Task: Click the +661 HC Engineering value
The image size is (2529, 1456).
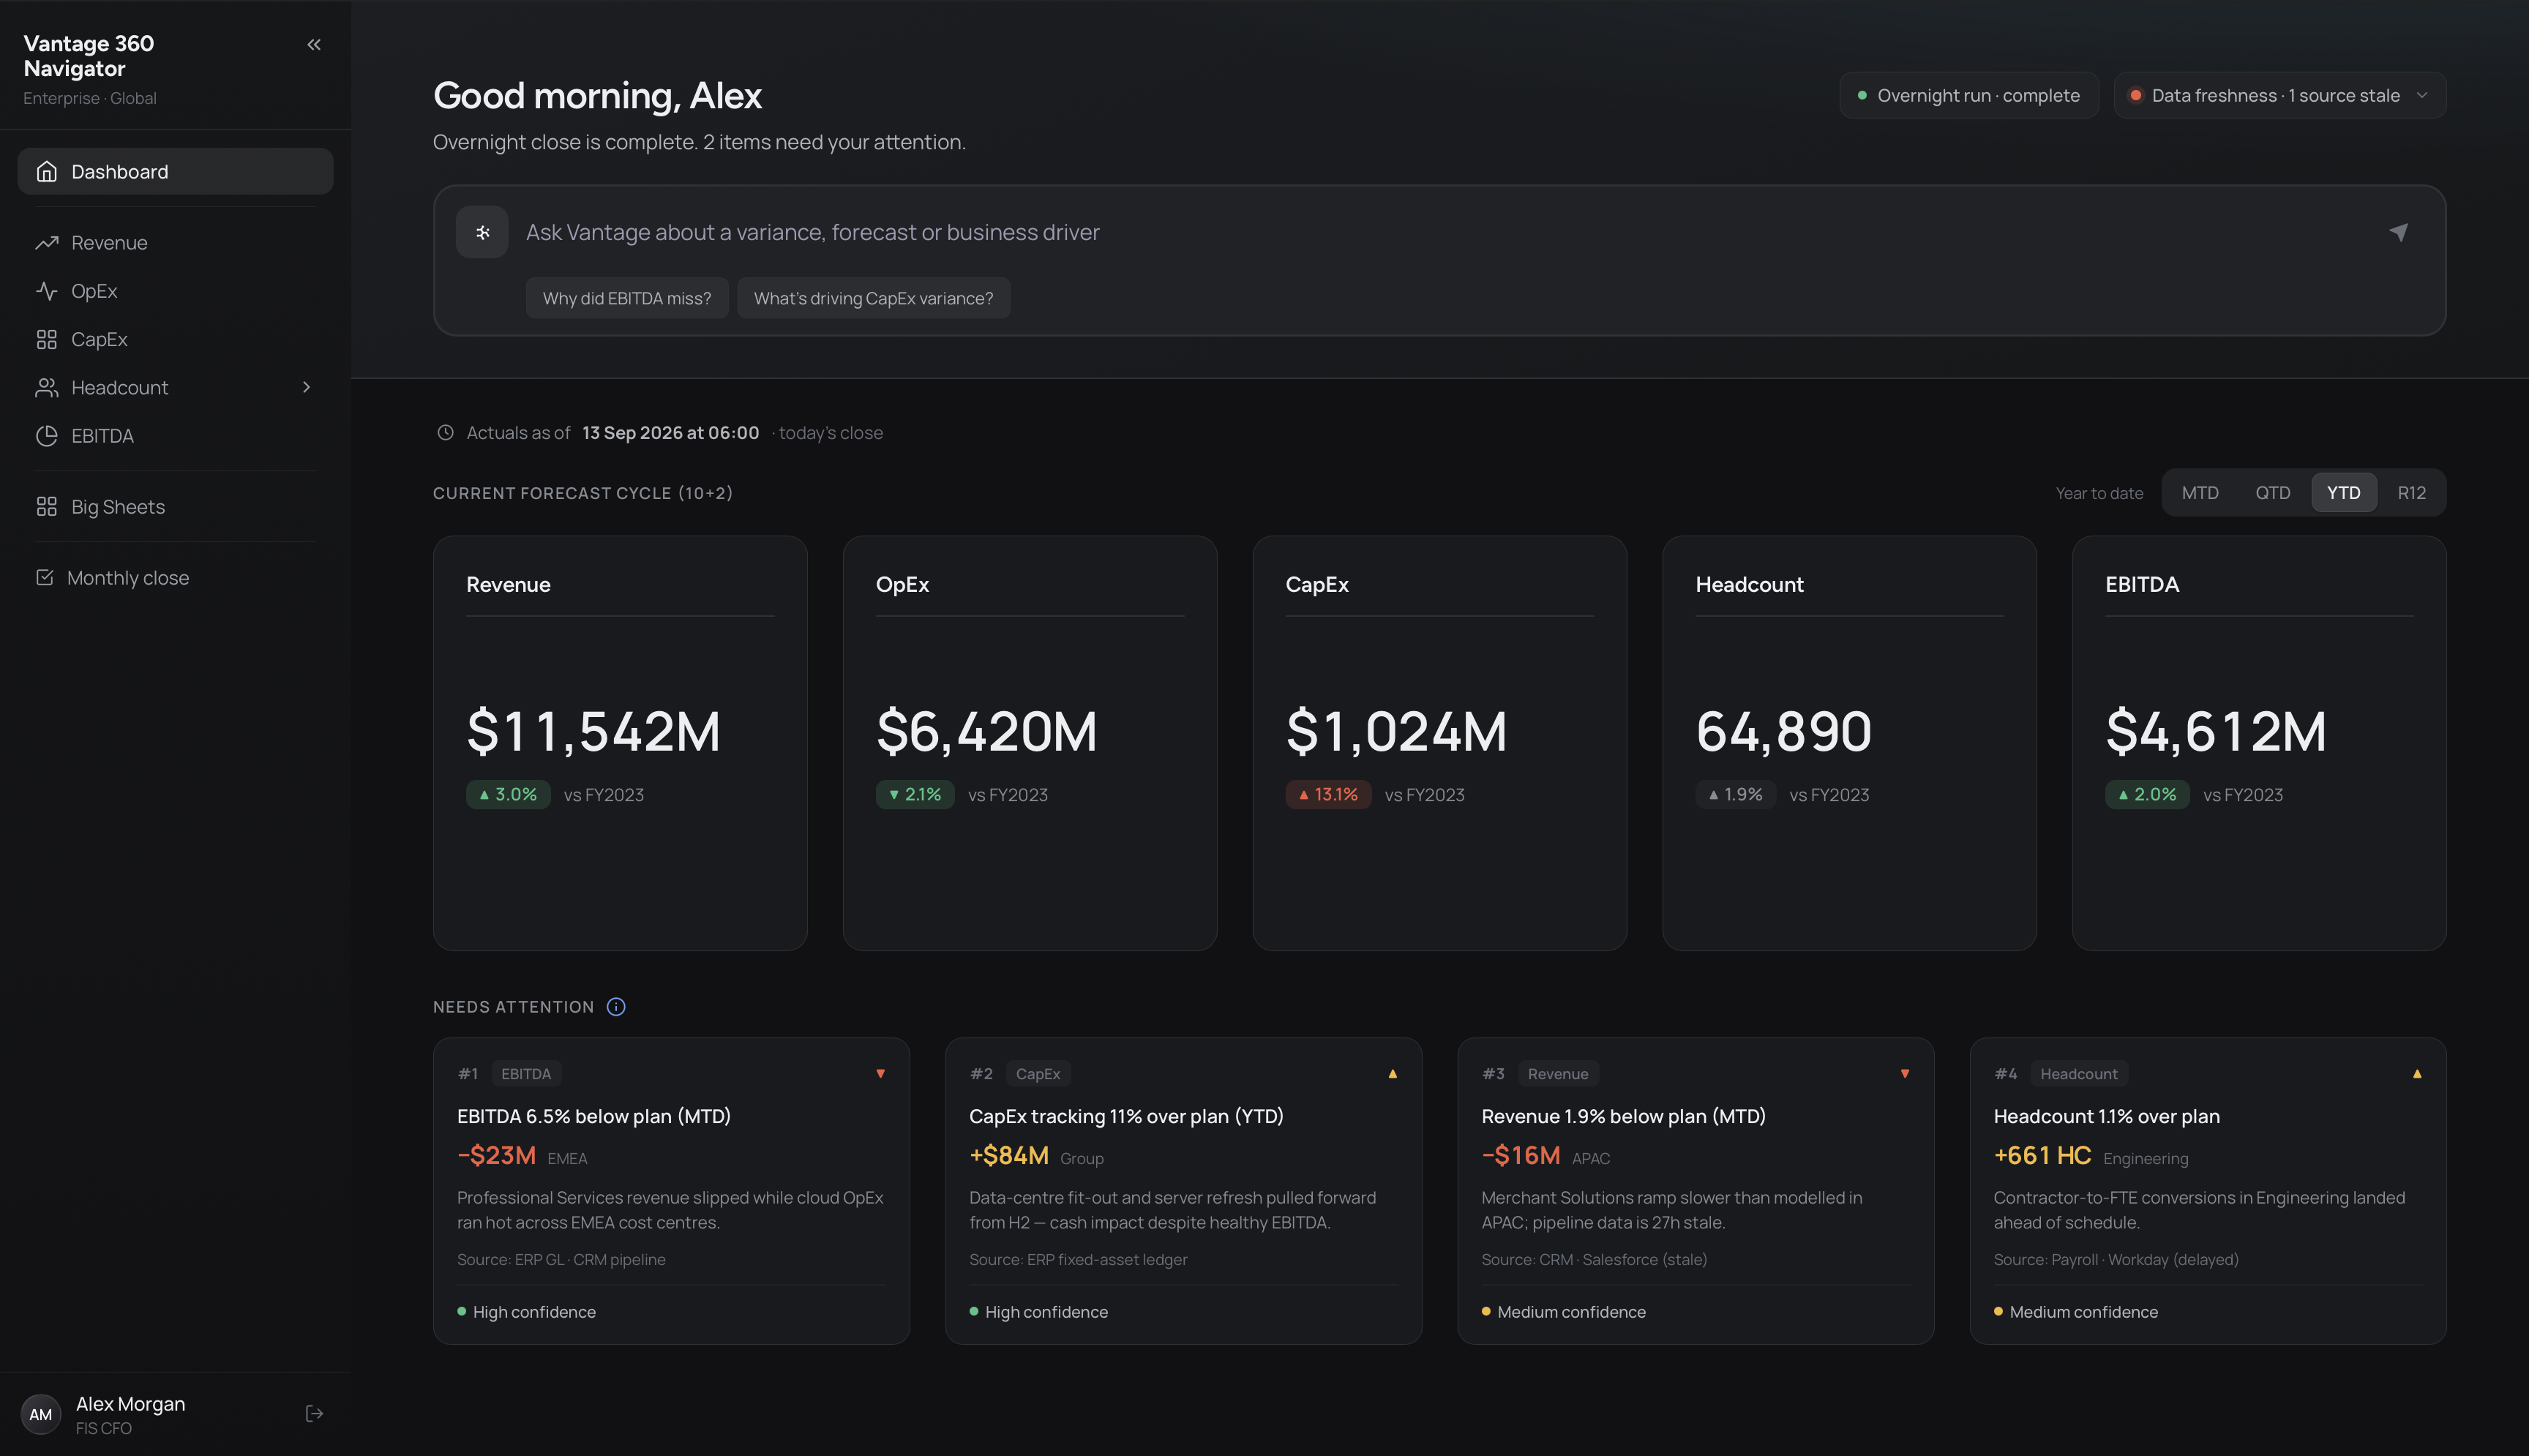Action: (2042, 1155)
